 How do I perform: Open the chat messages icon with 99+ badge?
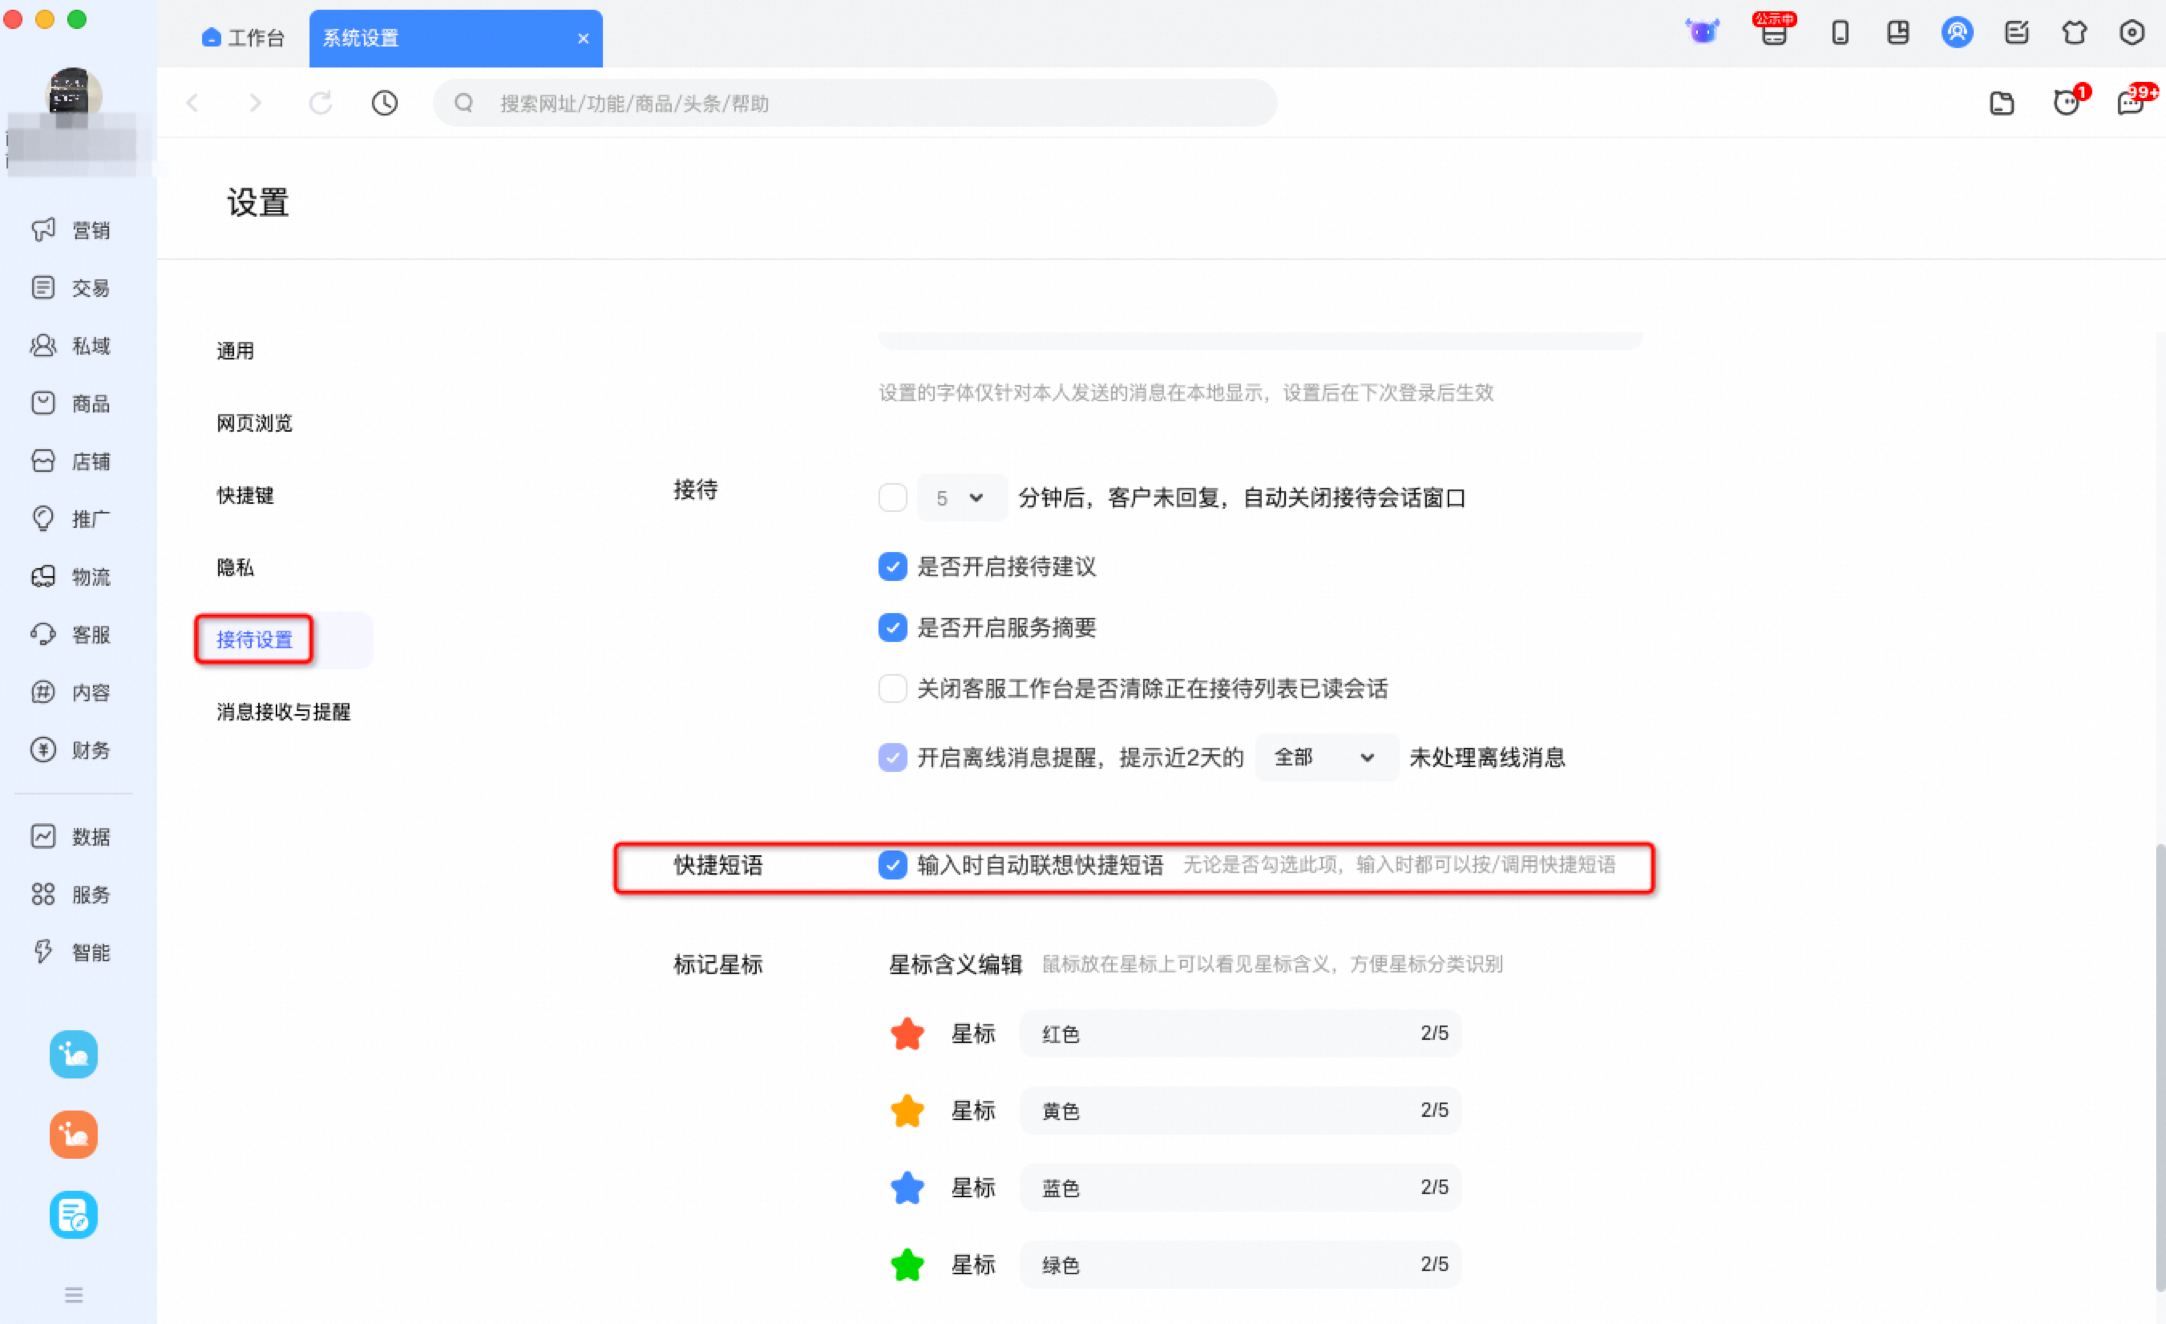tap(2133, 101)
